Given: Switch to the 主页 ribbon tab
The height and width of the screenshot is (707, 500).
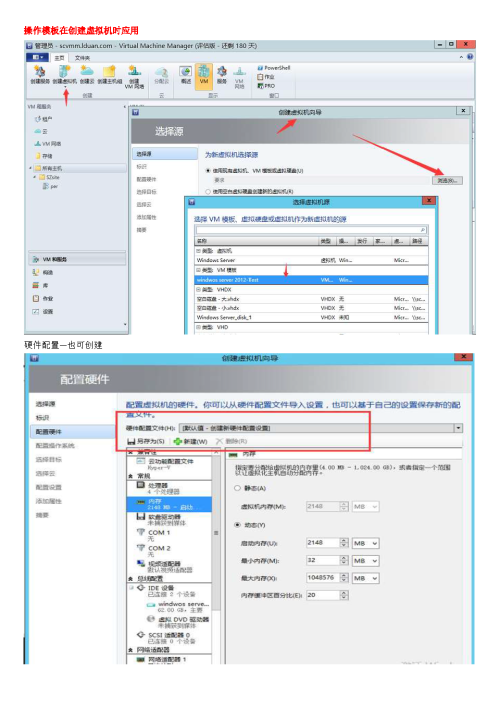Looking at the screenshot, I should point(59,58).
